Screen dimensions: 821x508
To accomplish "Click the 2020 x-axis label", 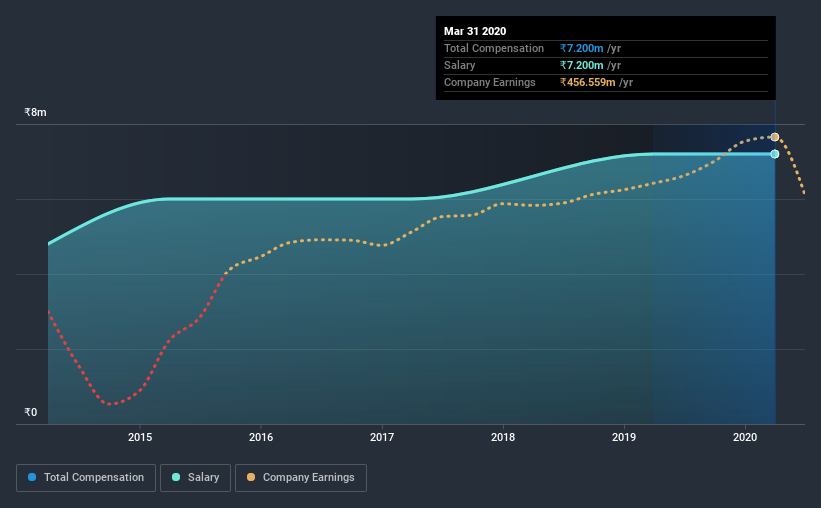I will pyautogui.click(x=745, y=437).
